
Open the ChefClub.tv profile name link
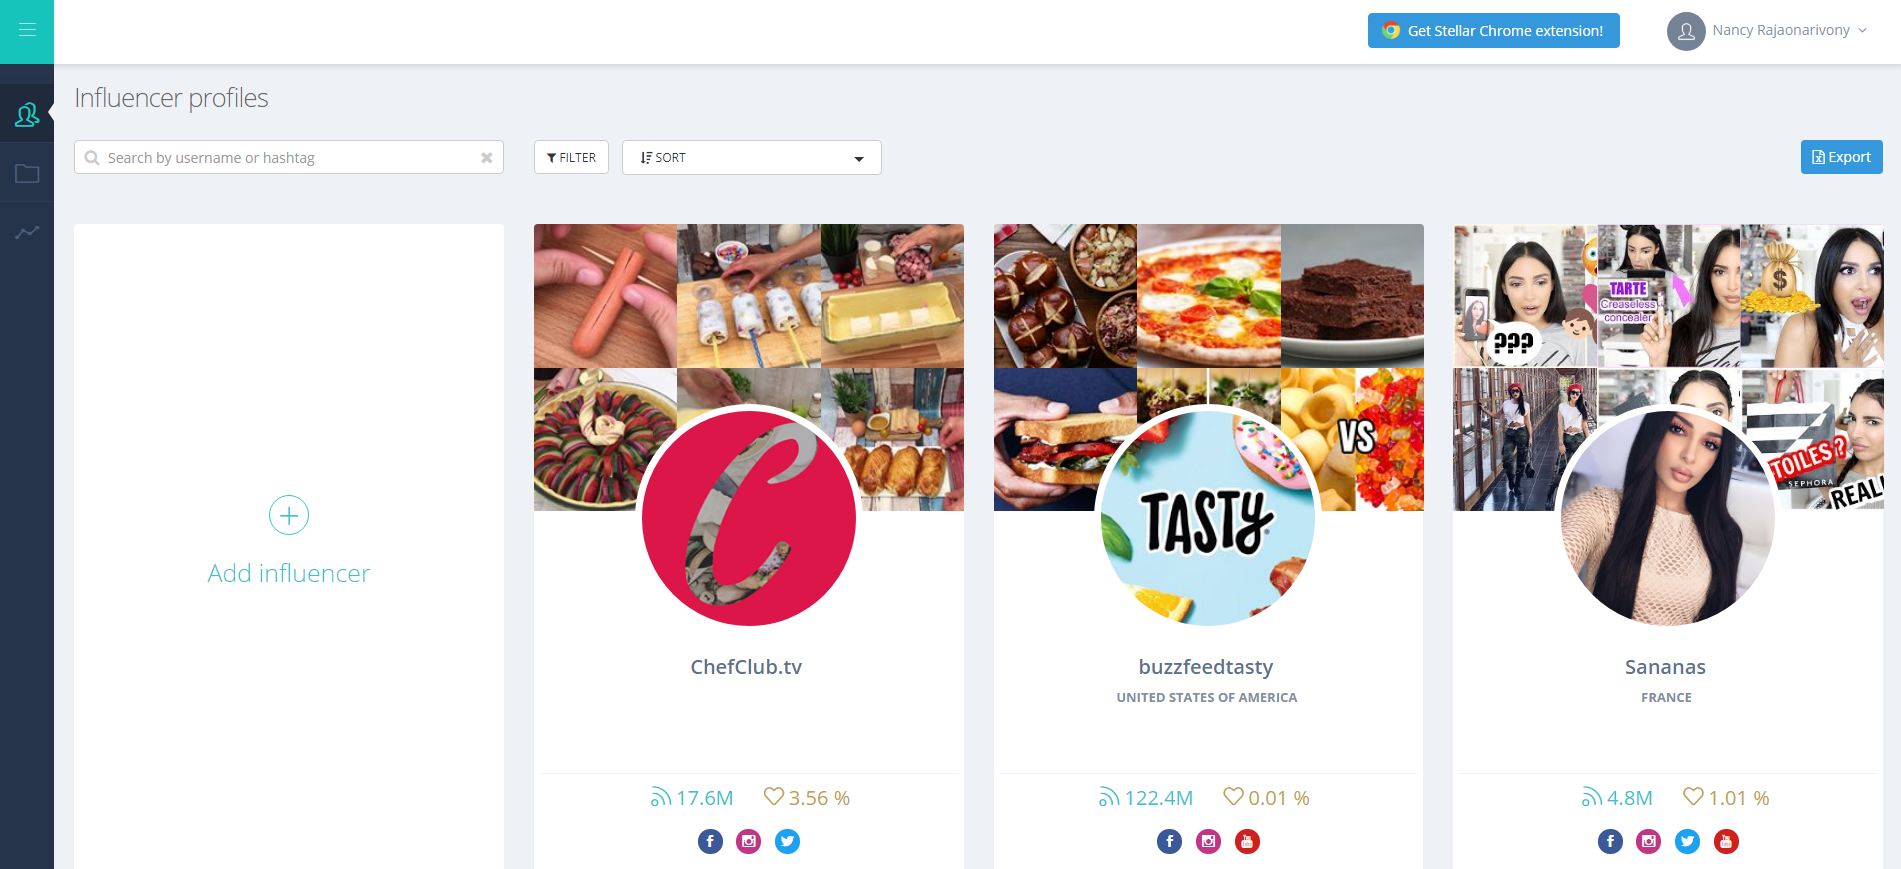(x=746, y=667)
